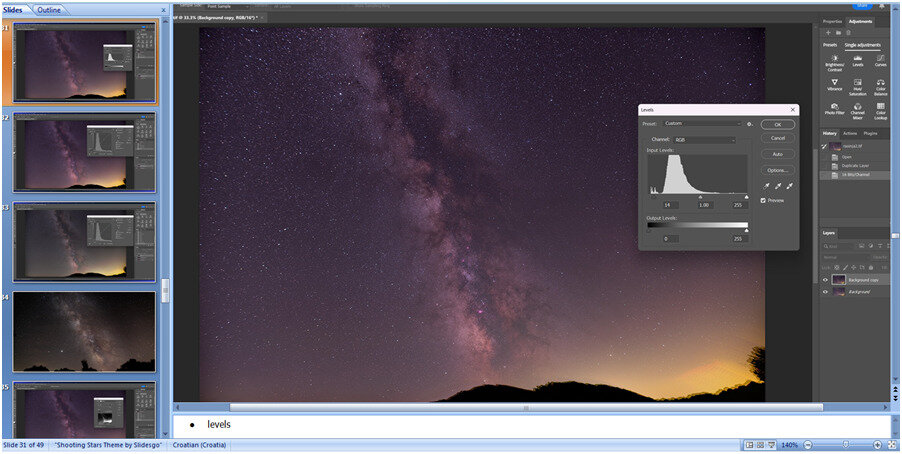Click the Color Lookup adjustment icon
Image resolution: width=902 pixels, height=454 pixels.
coord(881,106)
